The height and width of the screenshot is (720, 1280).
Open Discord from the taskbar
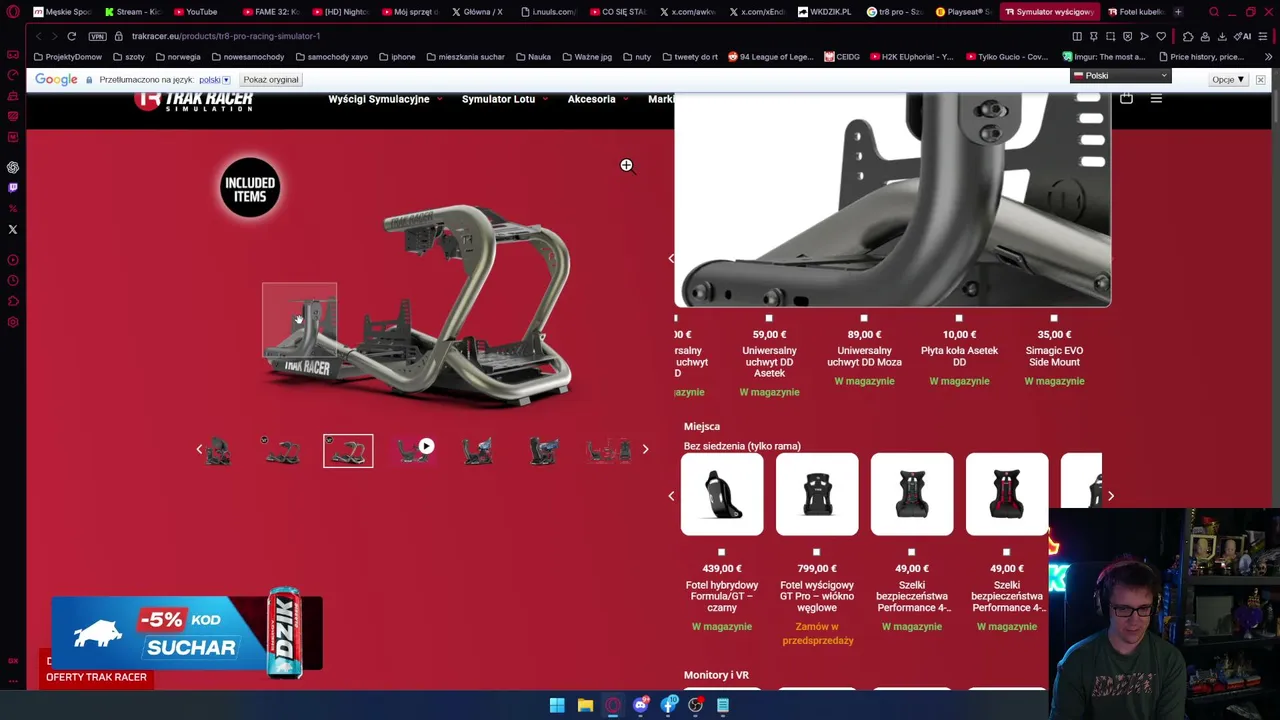(x=641, y=705)
